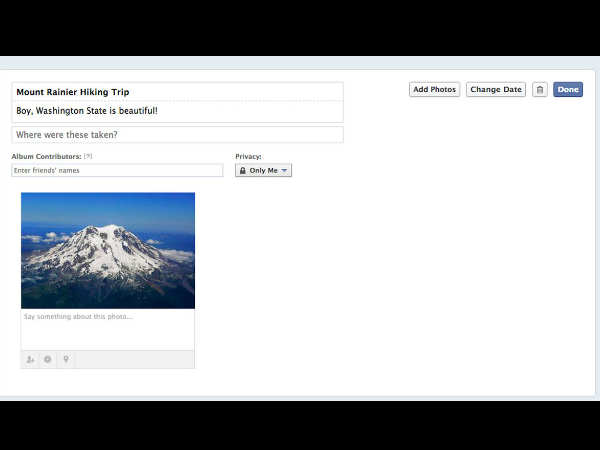
Task: Delete the album with the trash icon
Action: (x=540, y=90)
